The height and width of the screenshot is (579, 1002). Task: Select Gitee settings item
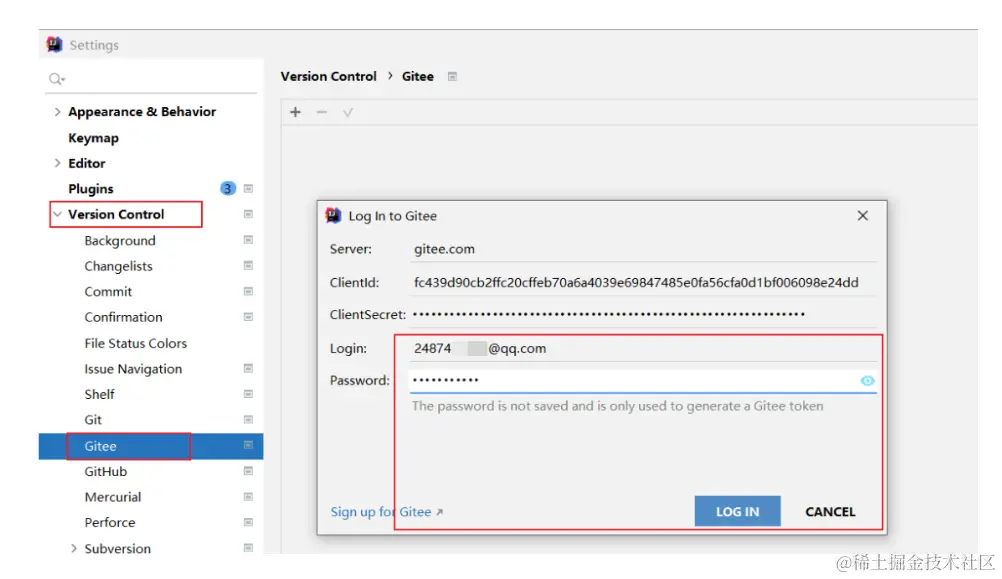click(x=100, y=446)
